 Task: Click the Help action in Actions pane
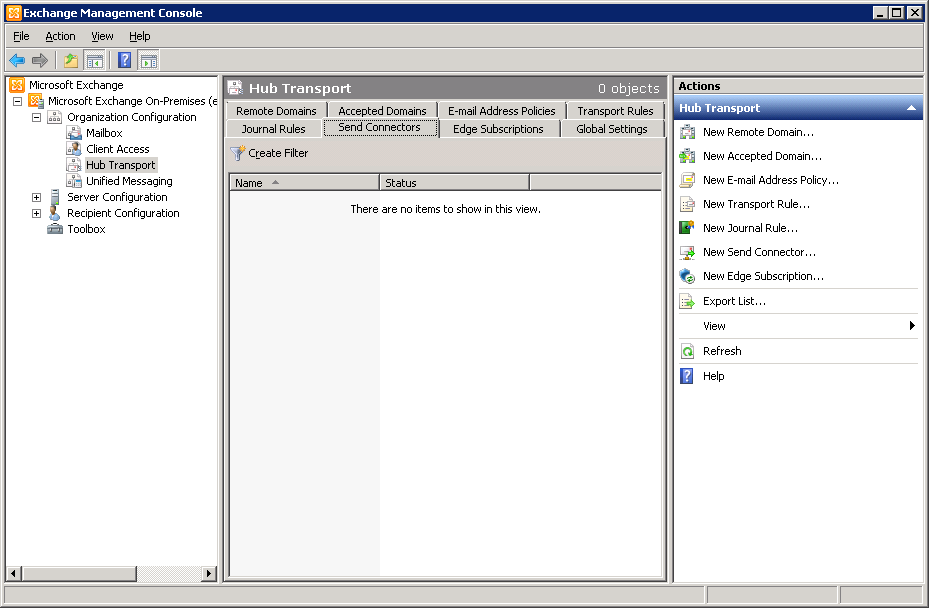point(713,376)
